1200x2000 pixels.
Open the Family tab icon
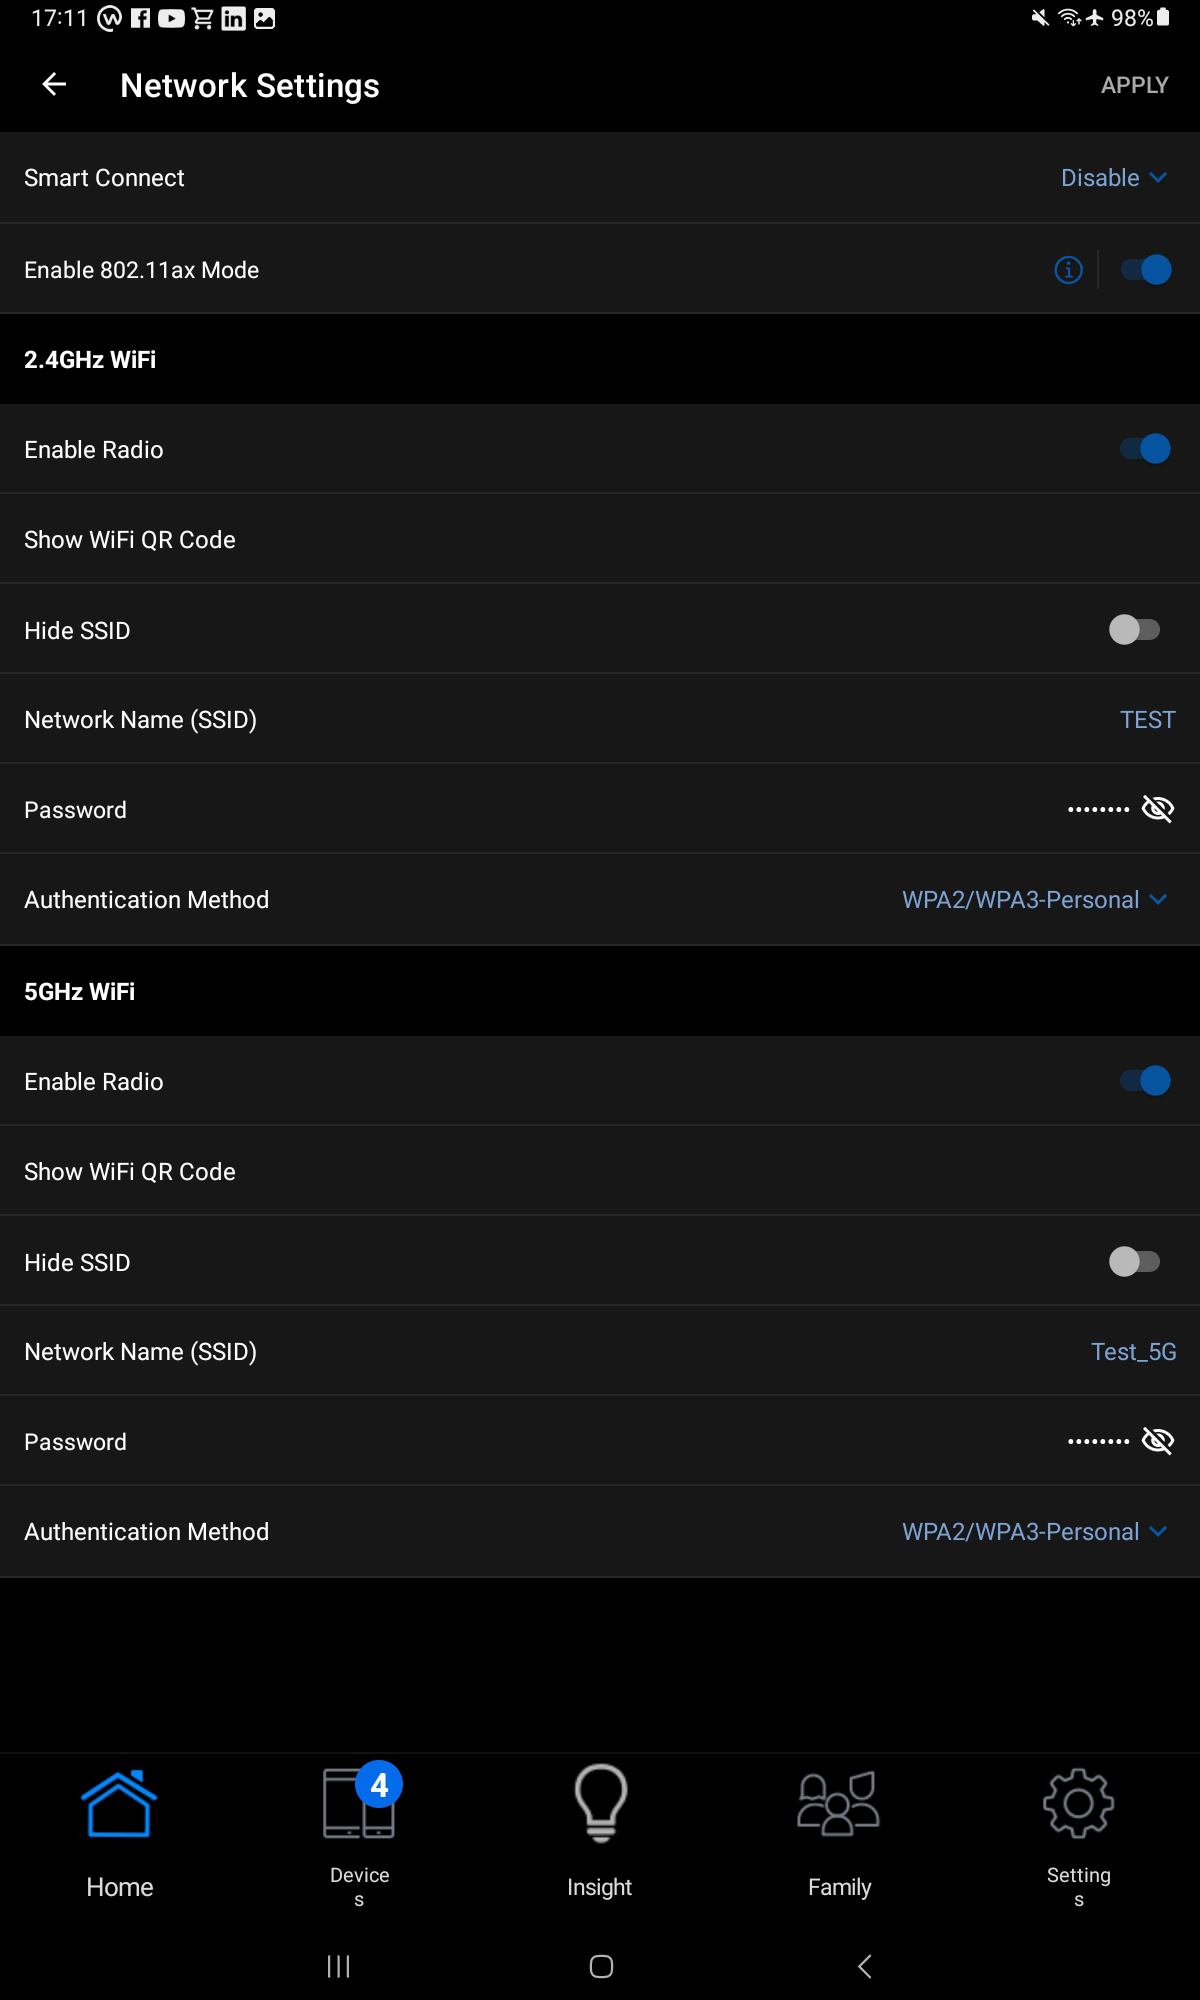click(x=839, y=1805)
